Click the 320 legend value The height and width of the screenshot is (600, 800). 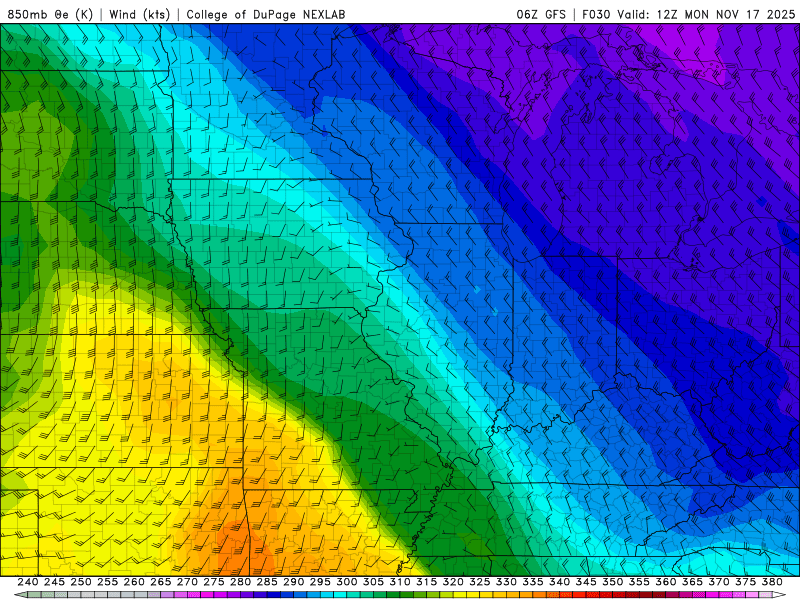point(453,582)
